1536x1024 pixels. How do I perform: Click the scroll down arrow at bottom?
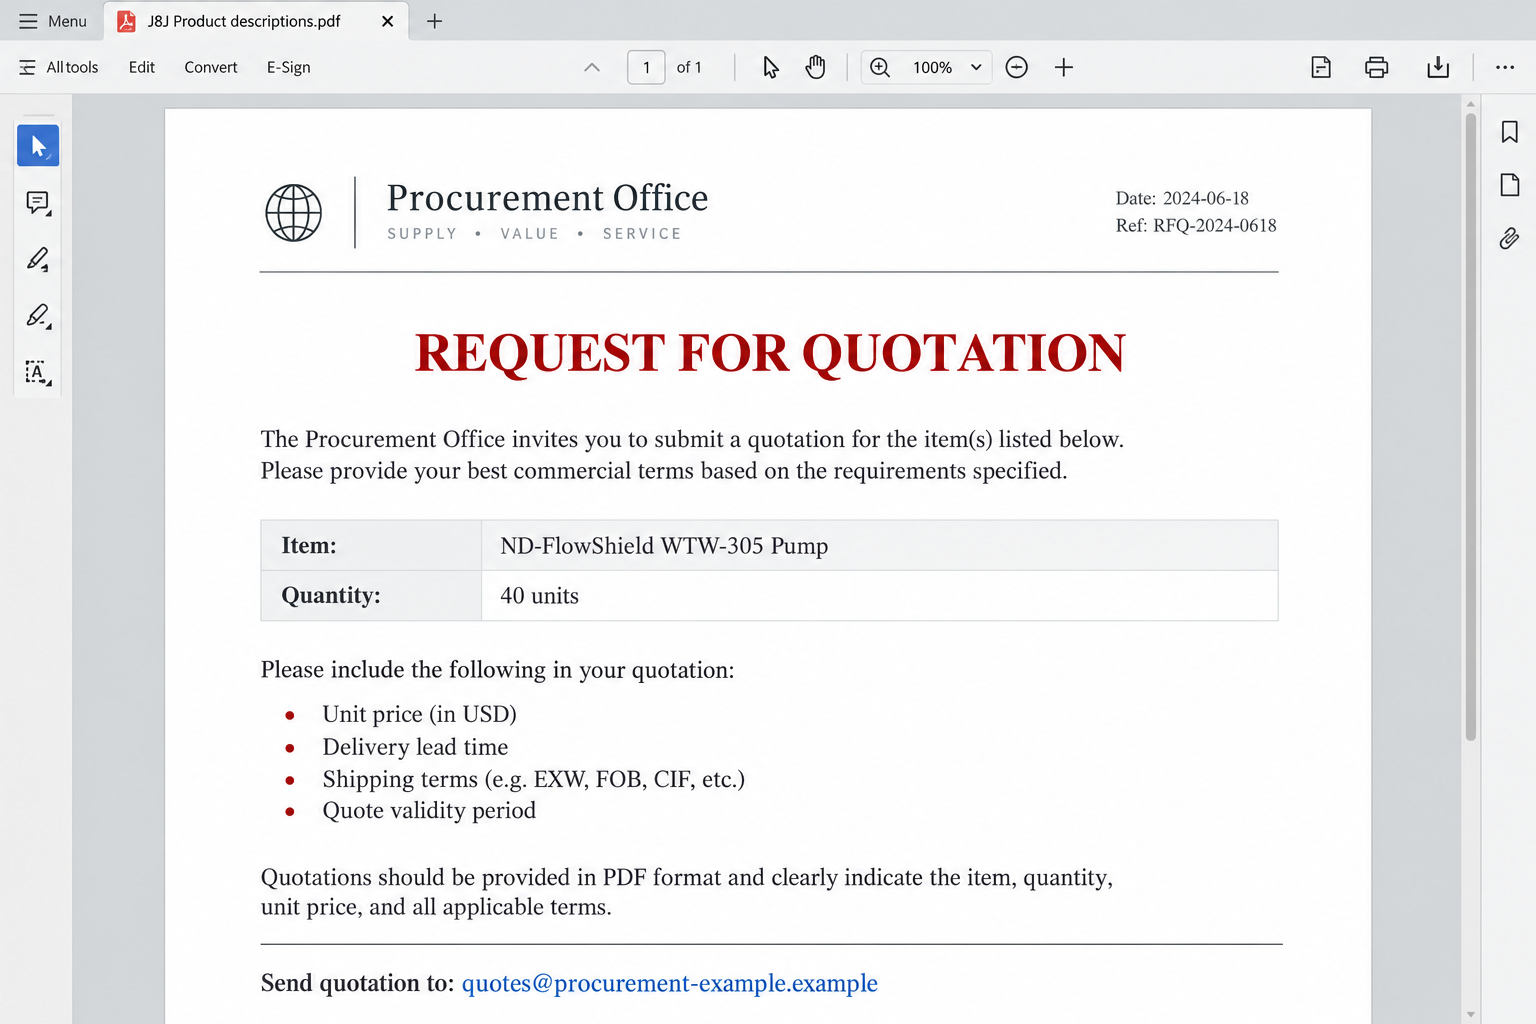tap(1471, 1014)
